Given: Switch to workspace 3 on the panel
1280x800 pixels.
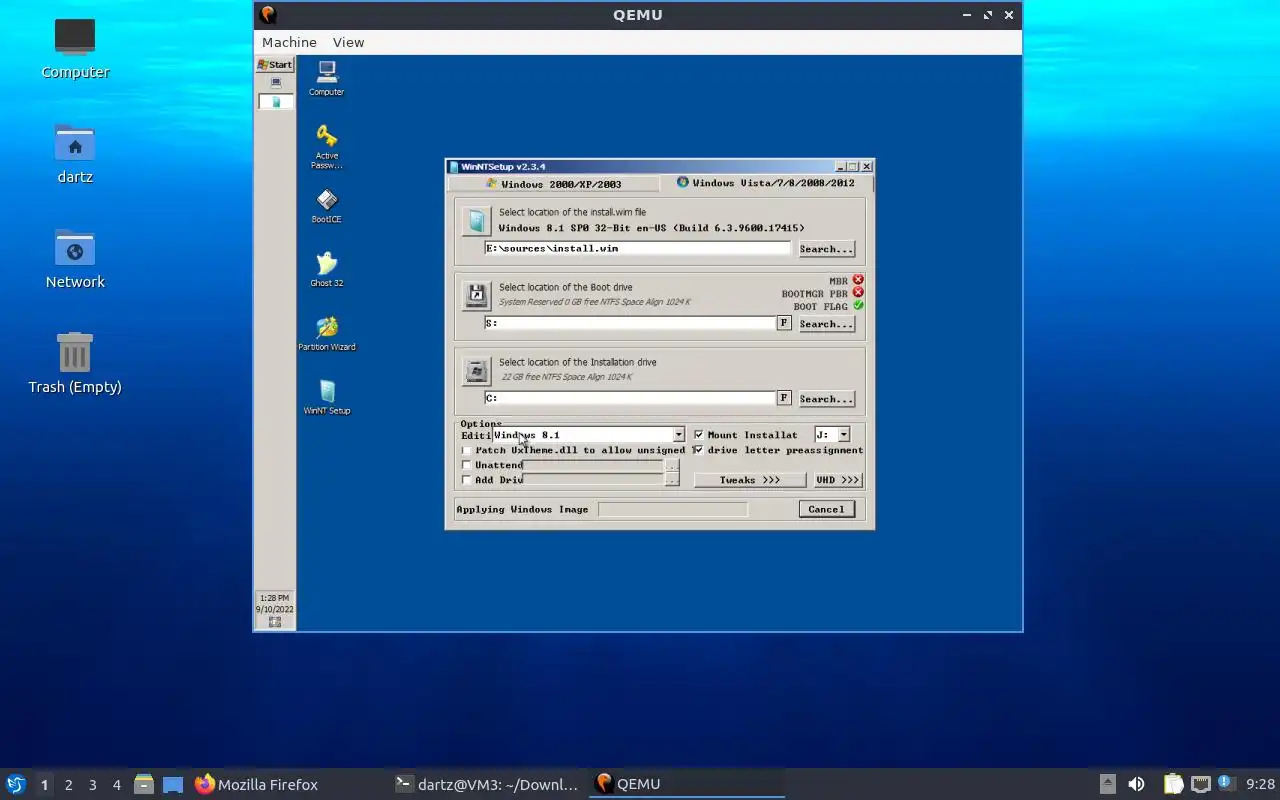Looking at the screenshot, I should coord(92,785).
